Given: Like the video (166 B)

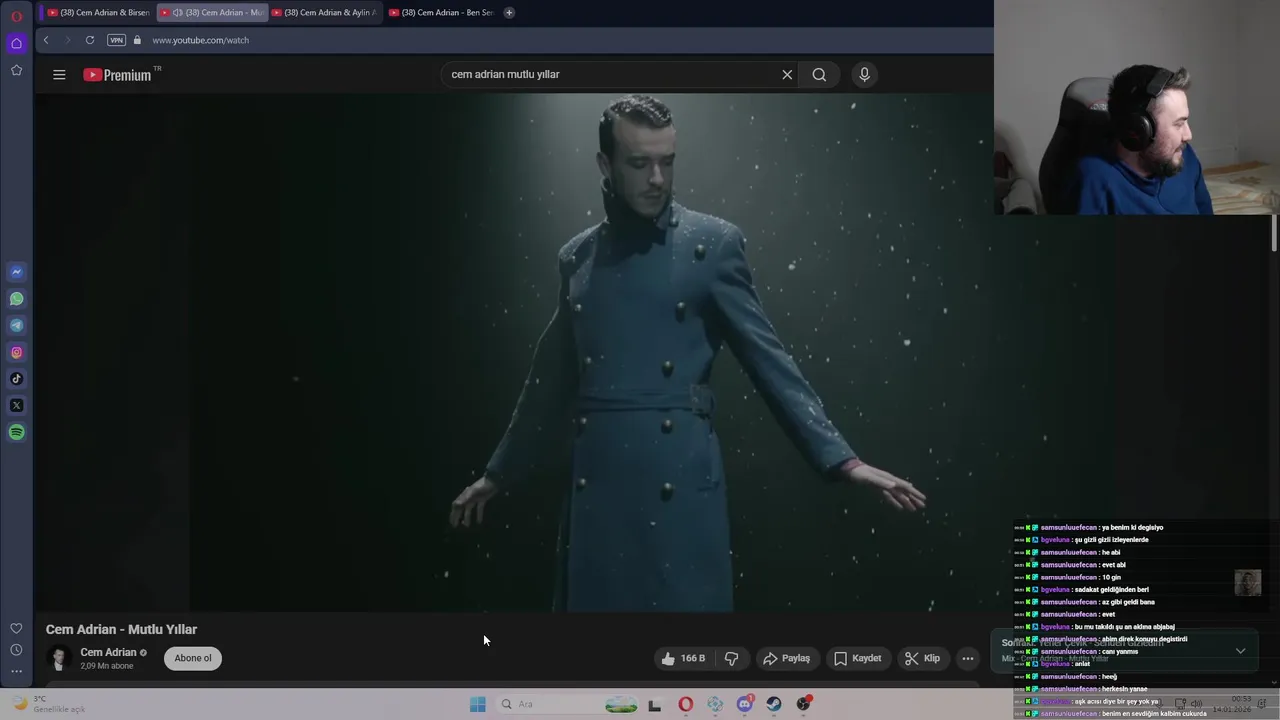Looking at the screenshot, I should pos(685,658).
